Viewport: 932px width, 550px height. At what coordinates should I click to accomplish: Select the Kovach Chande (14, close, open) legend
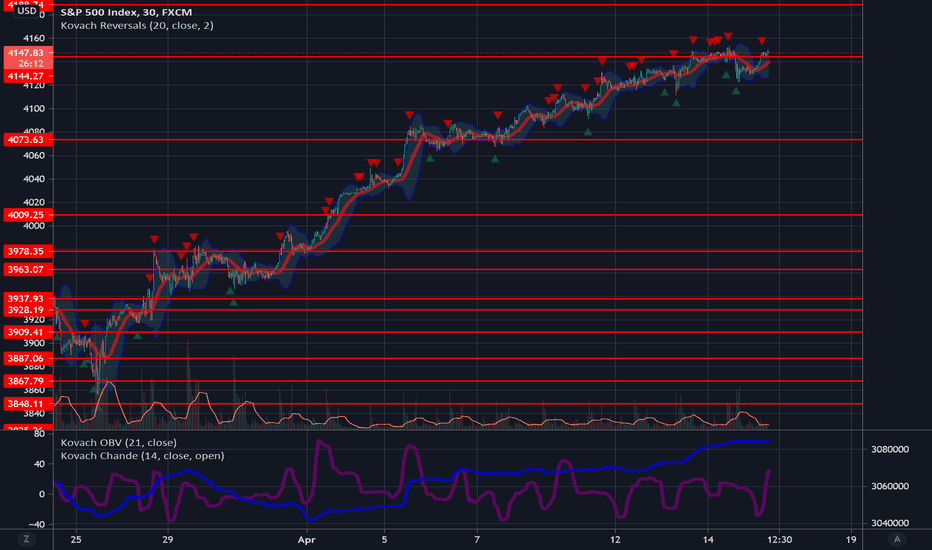[x=142, y=455]
